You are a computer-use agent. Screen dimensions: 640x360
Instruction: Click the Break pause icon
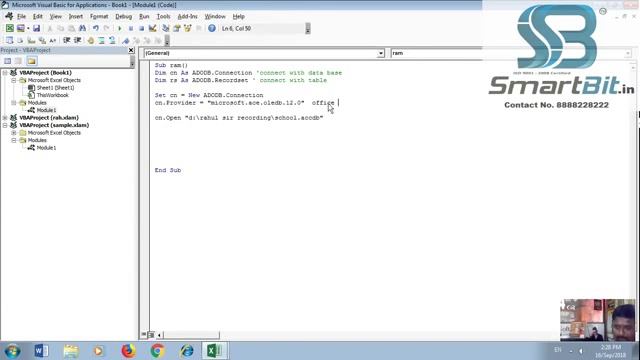coord(131,28)
